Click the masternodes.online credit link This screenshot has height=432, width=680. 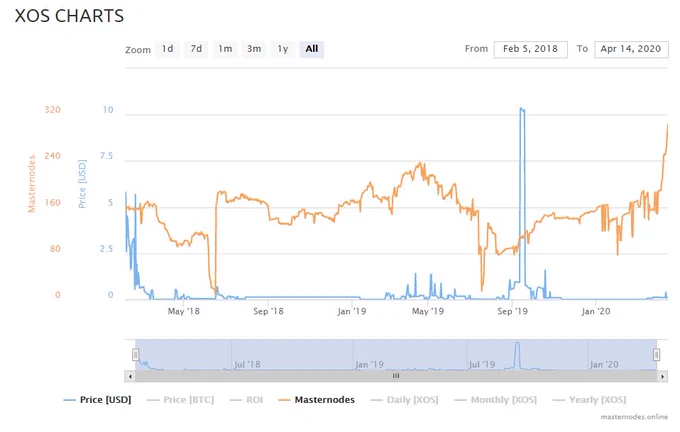click(x=634, y=417)
